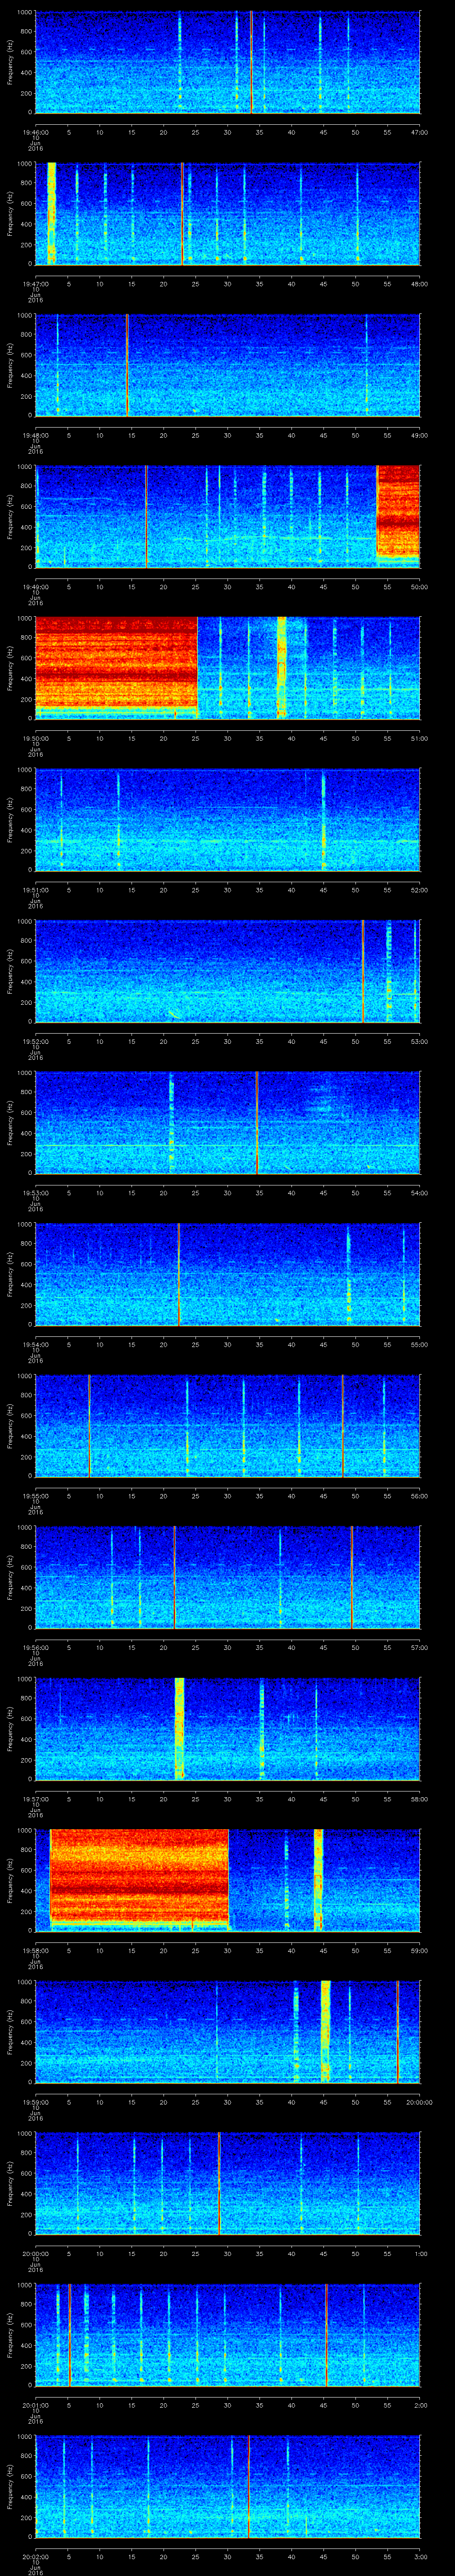The height and width of the screenshot is (2576, 455).
Task: Click the '19:50:00' start time label
Action: pyautogui.click(x=35, y=738)
